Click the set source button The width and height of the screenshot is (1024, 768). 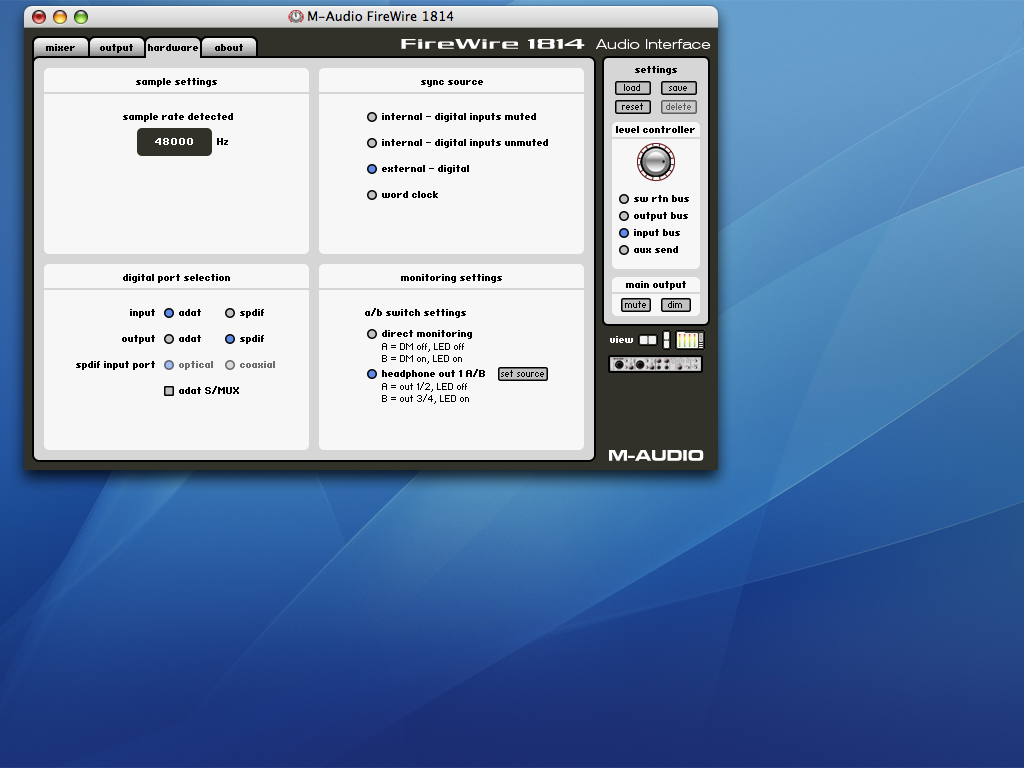[x=522, y=374]
